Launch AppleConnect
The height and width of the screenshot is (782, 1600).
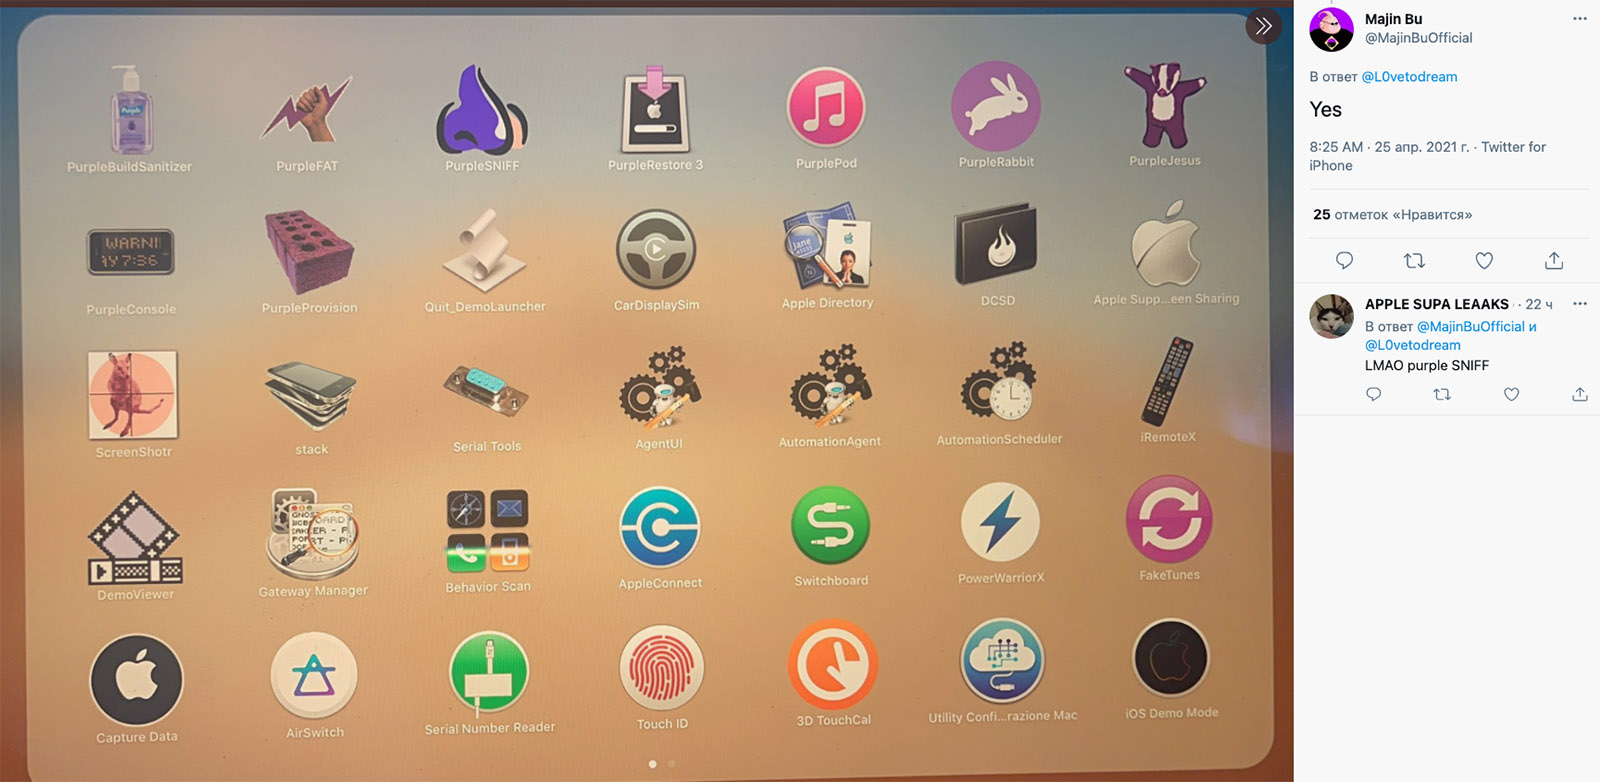click(x=660, y=527)
